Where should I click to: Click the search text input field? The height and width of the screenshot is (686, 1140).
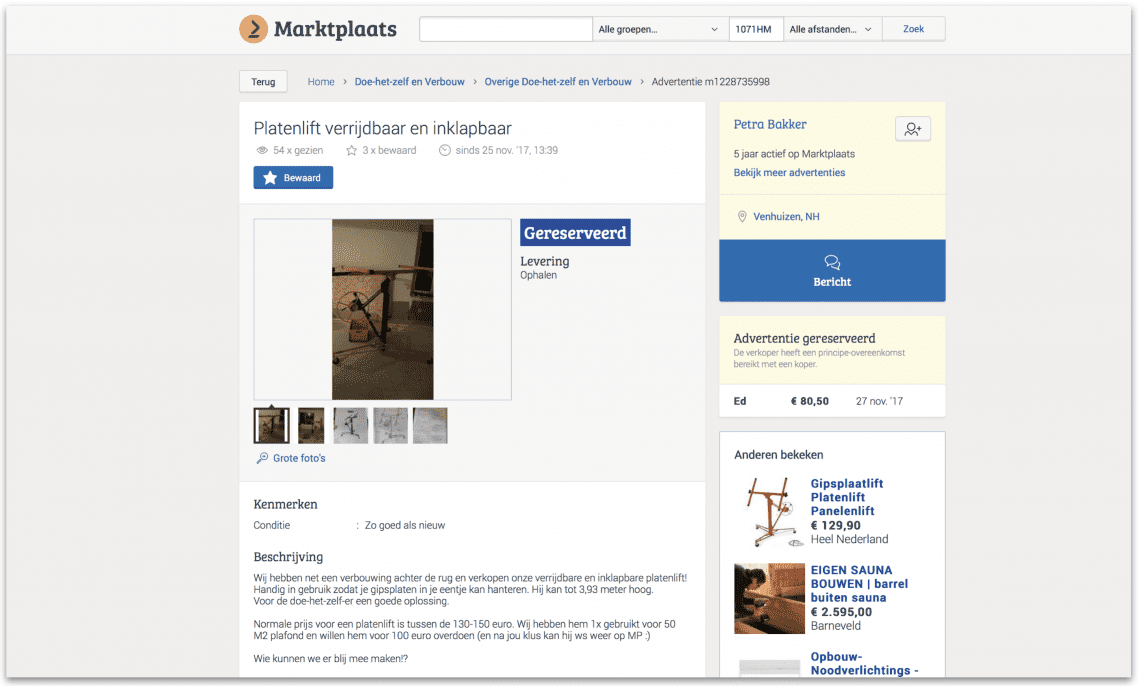(x=505, y=29)
